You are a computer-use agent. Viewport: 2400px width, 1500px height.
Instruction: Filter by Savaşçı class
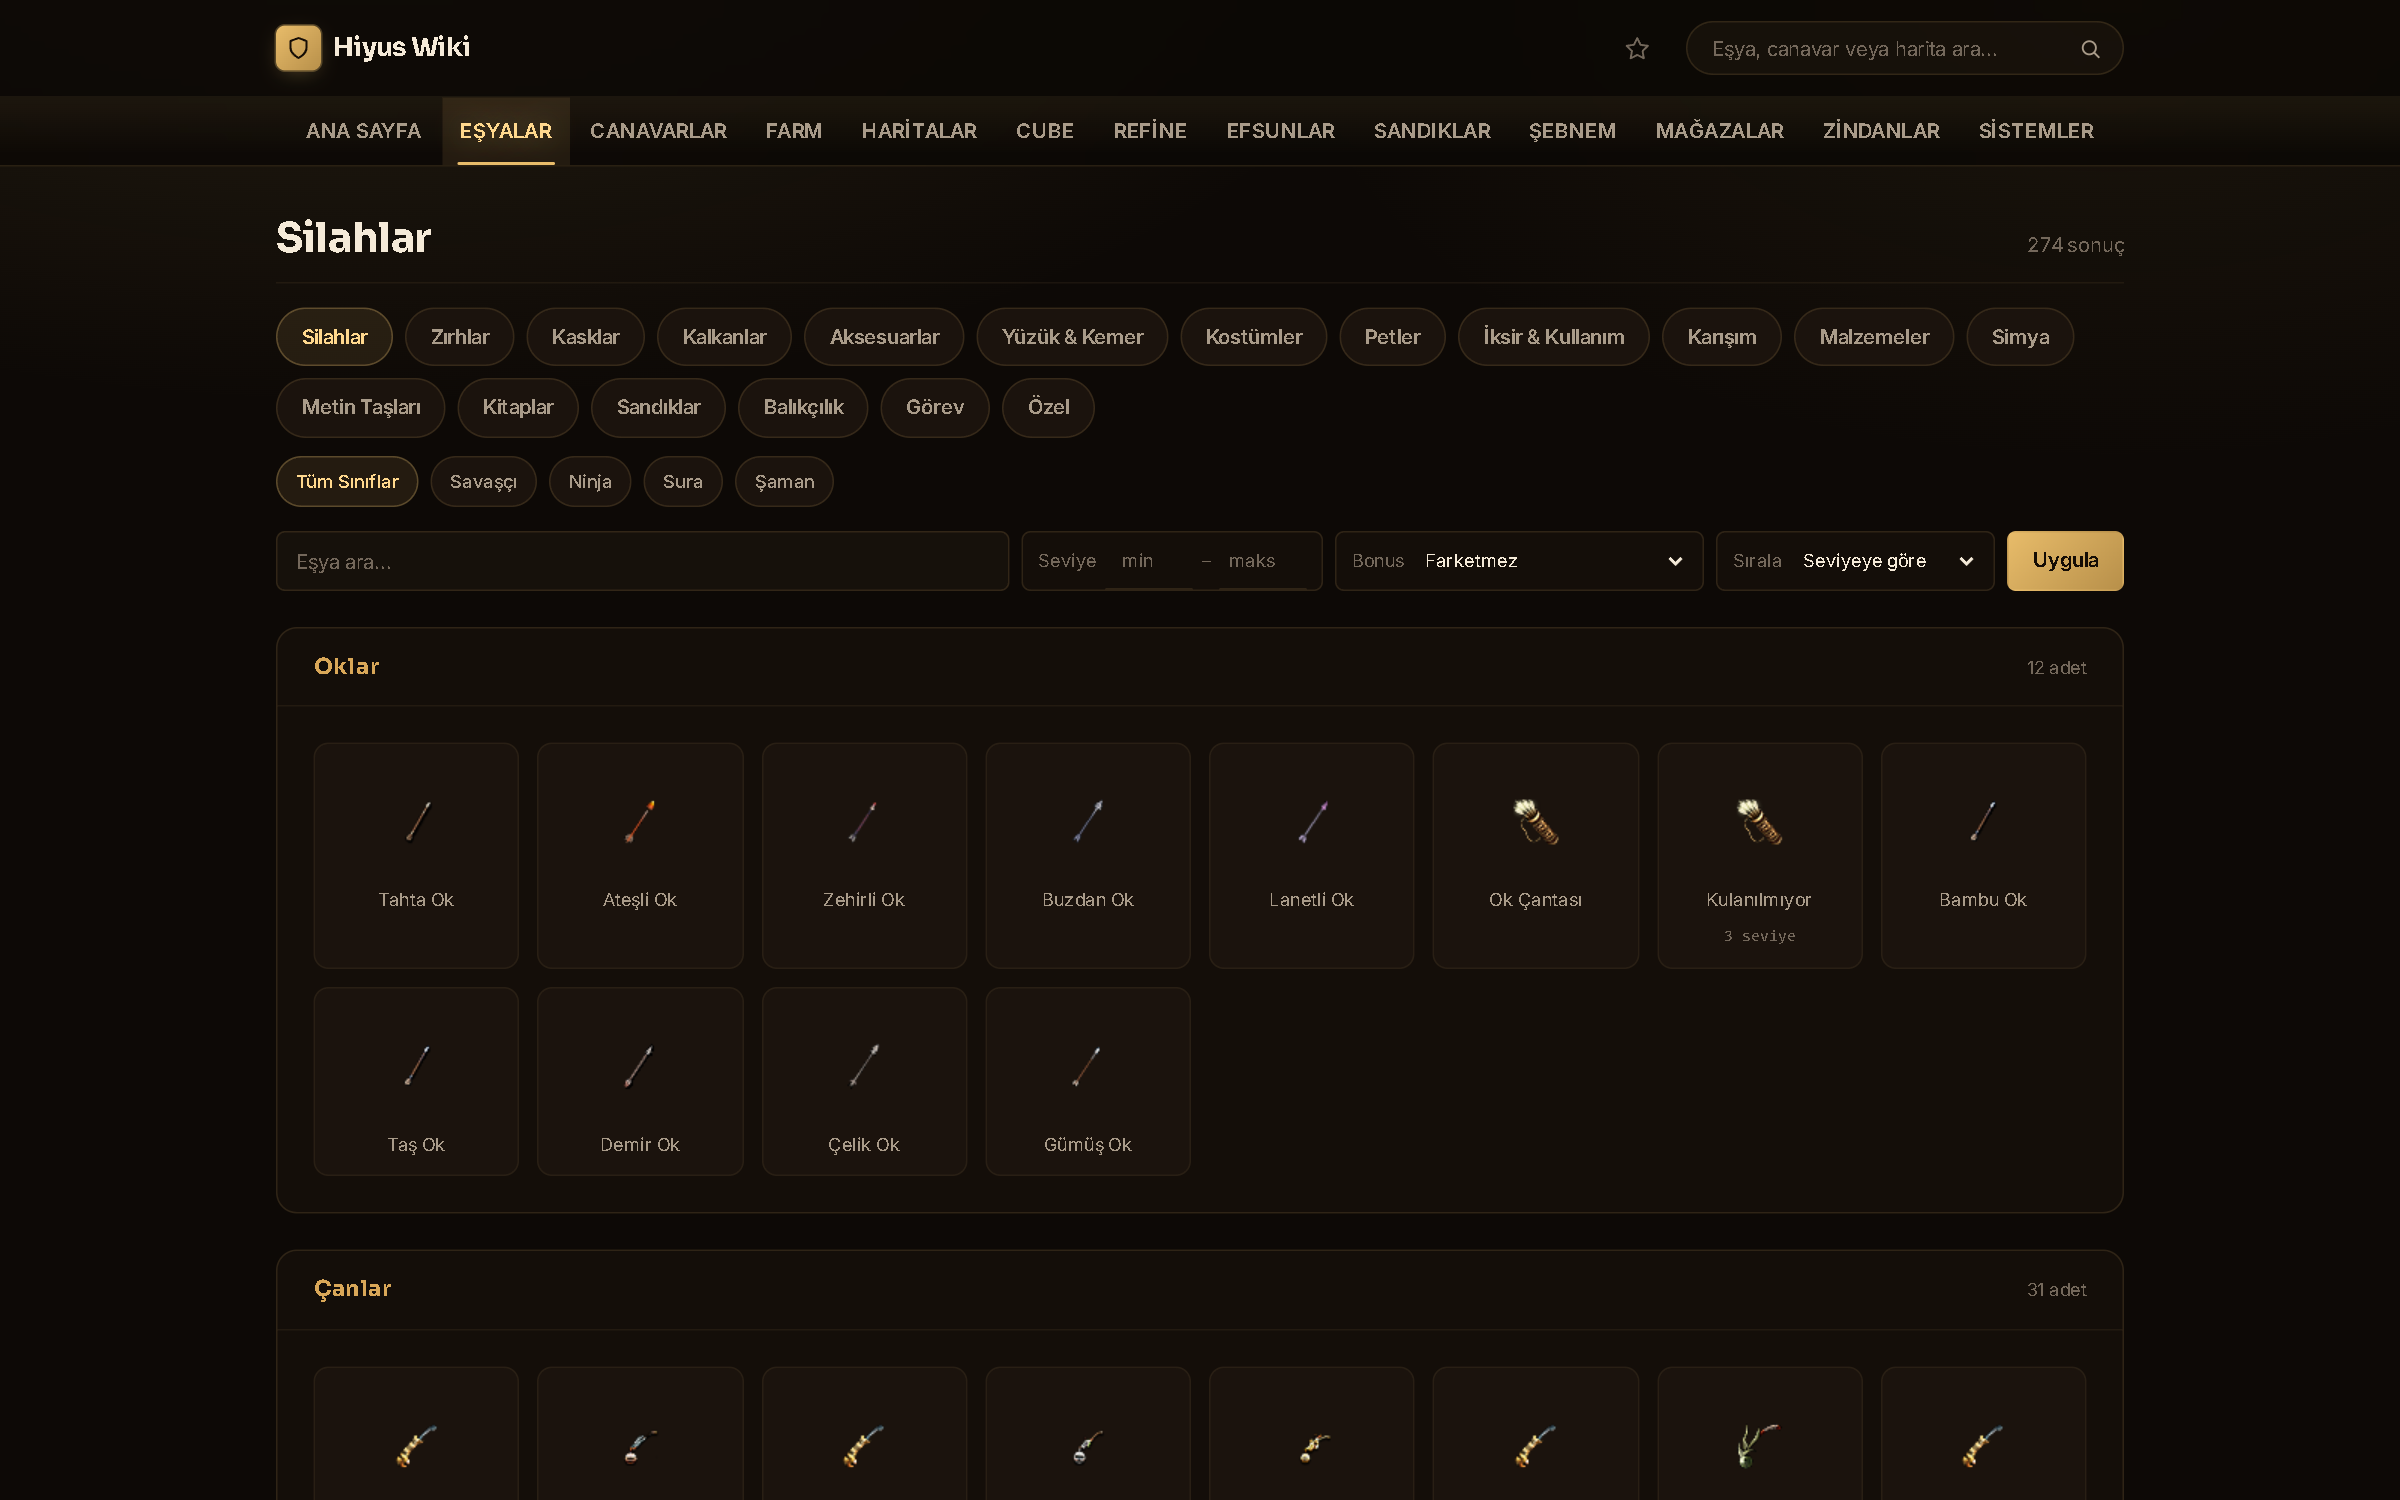click(483, 482)
